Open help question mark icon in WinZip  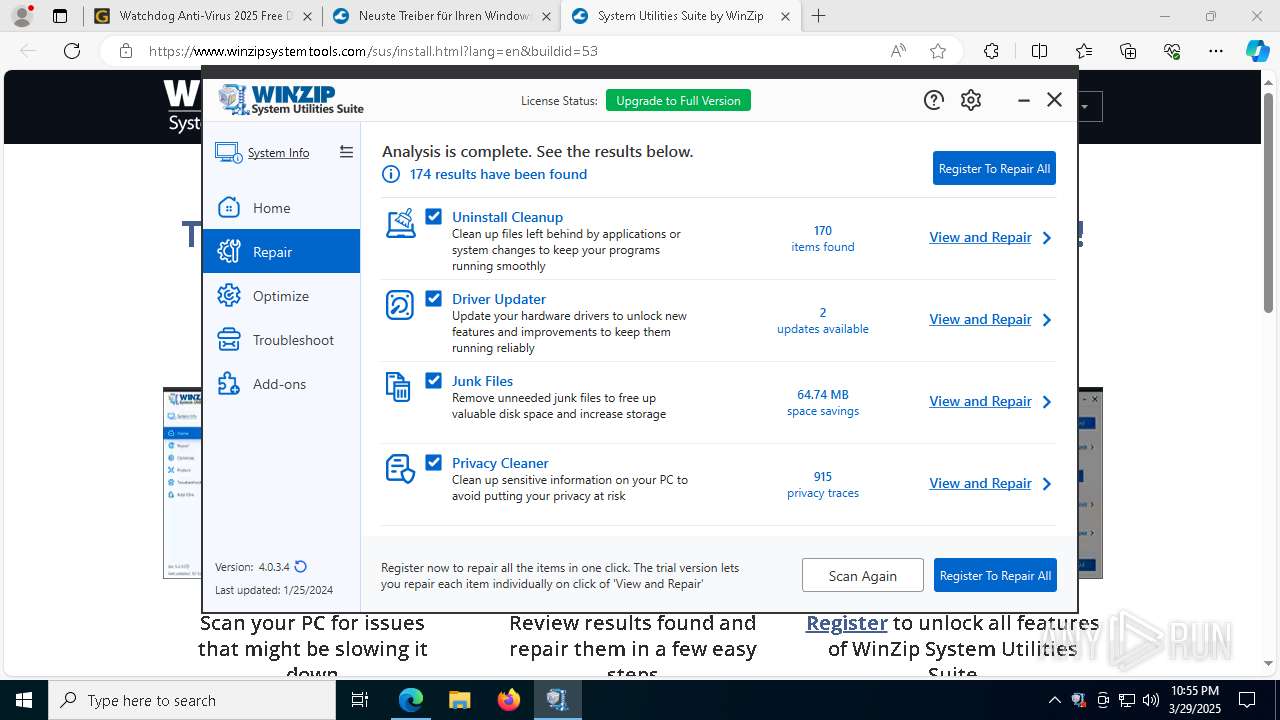(934, 100)
